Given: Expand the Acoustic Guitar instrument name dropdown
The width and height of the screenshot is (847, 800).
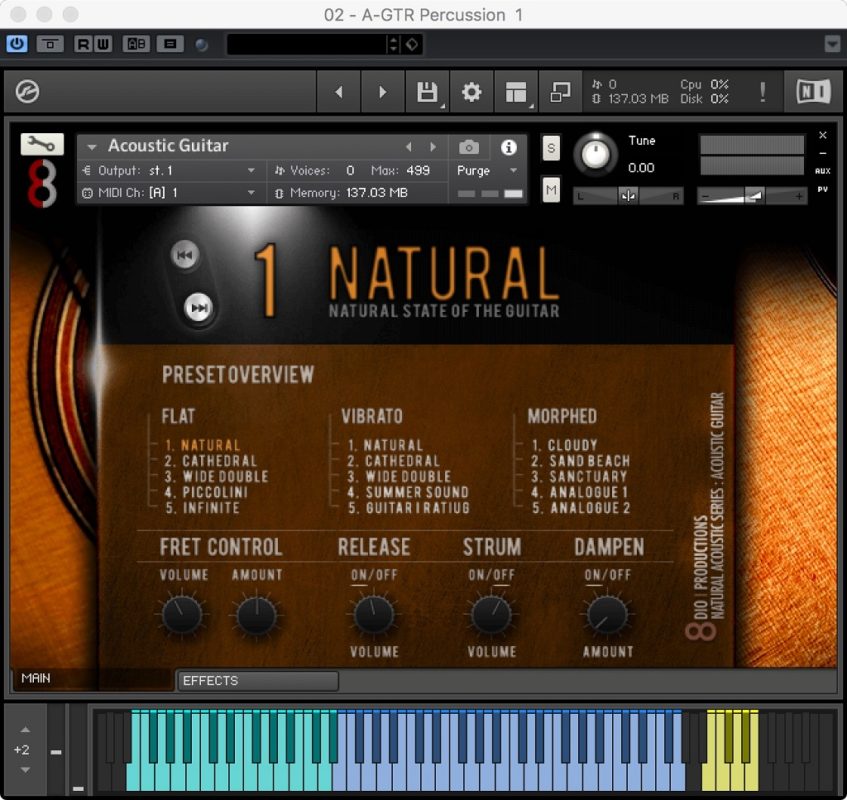Looking at the screenshot, I should coord(91,146).
